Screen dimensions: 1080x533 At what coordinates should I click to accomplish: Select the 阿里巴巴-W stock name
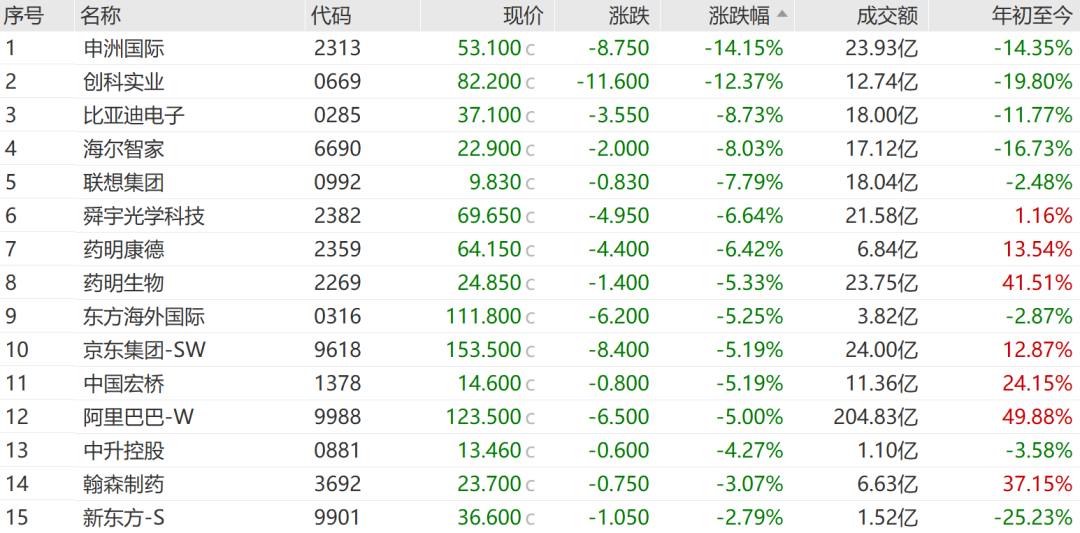(138, 417)
